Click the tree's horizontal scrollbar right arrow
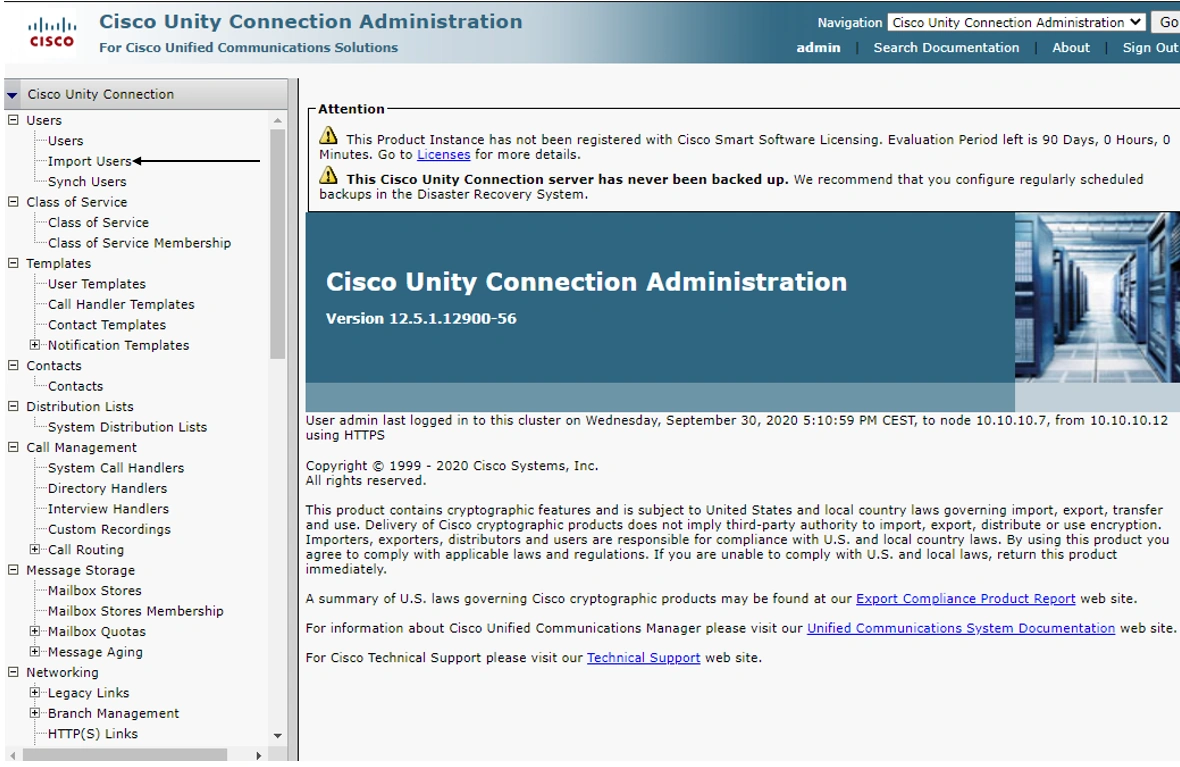The image size is (1180, 767). [x=259, y=755]
